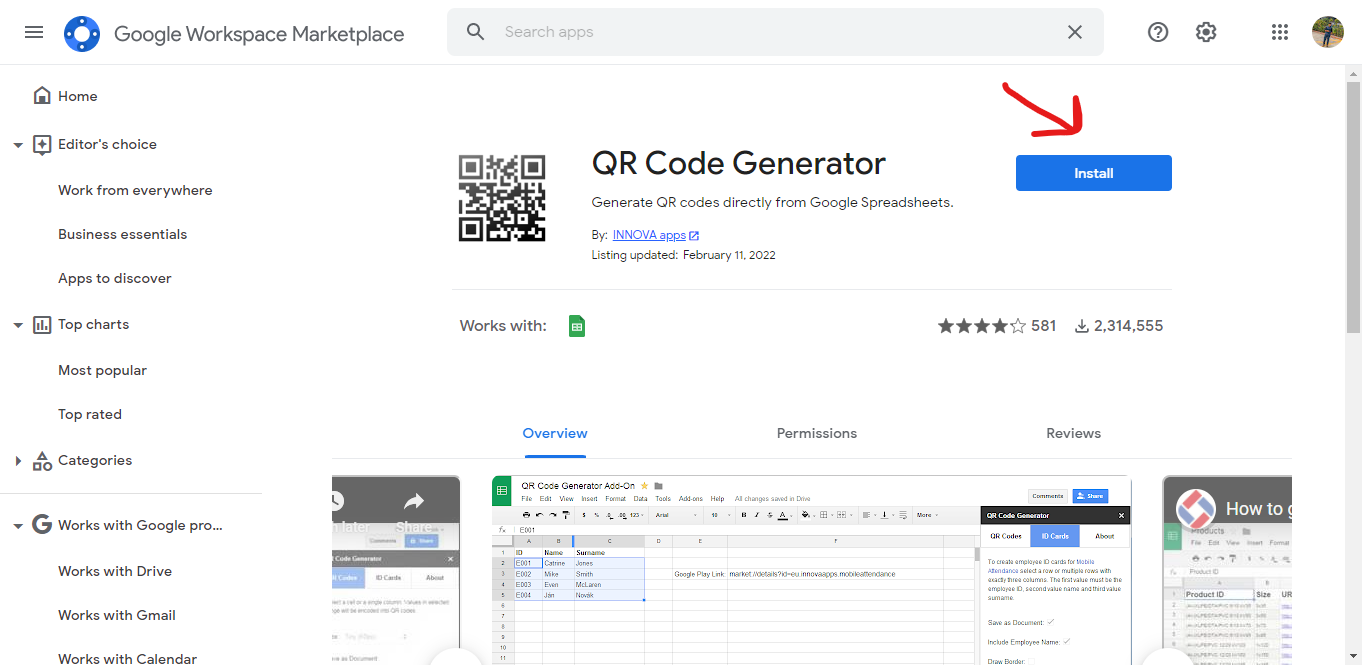The width and height of the screenshot is (1362, 665).
Task: Click the Google Sheets works-with icon
Action: 576,326
